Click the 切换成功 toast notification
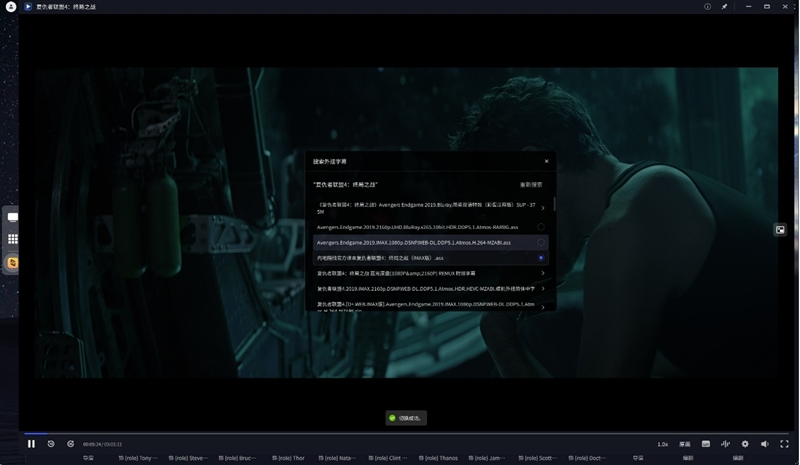 [x=406, y=418]
